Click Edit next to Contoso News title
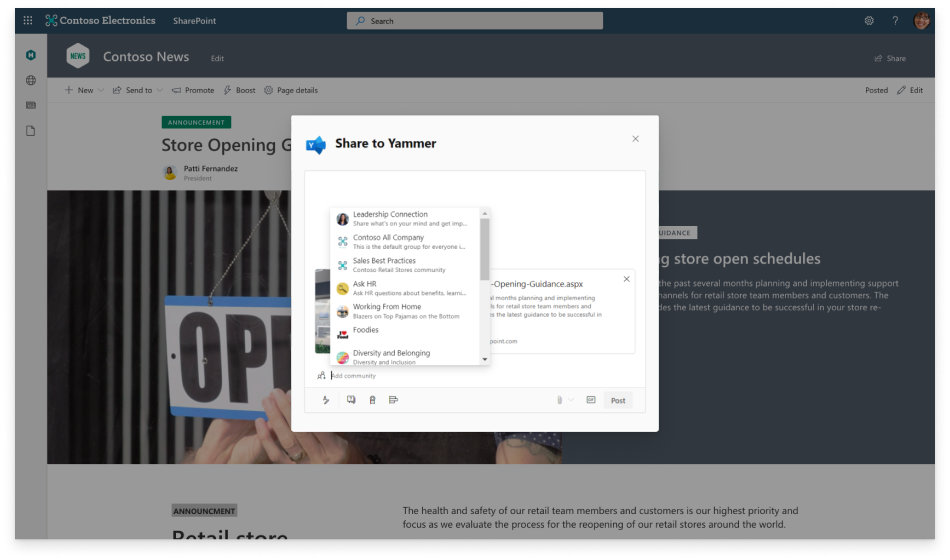The image size is (950, 560). [x=218, y=58]
